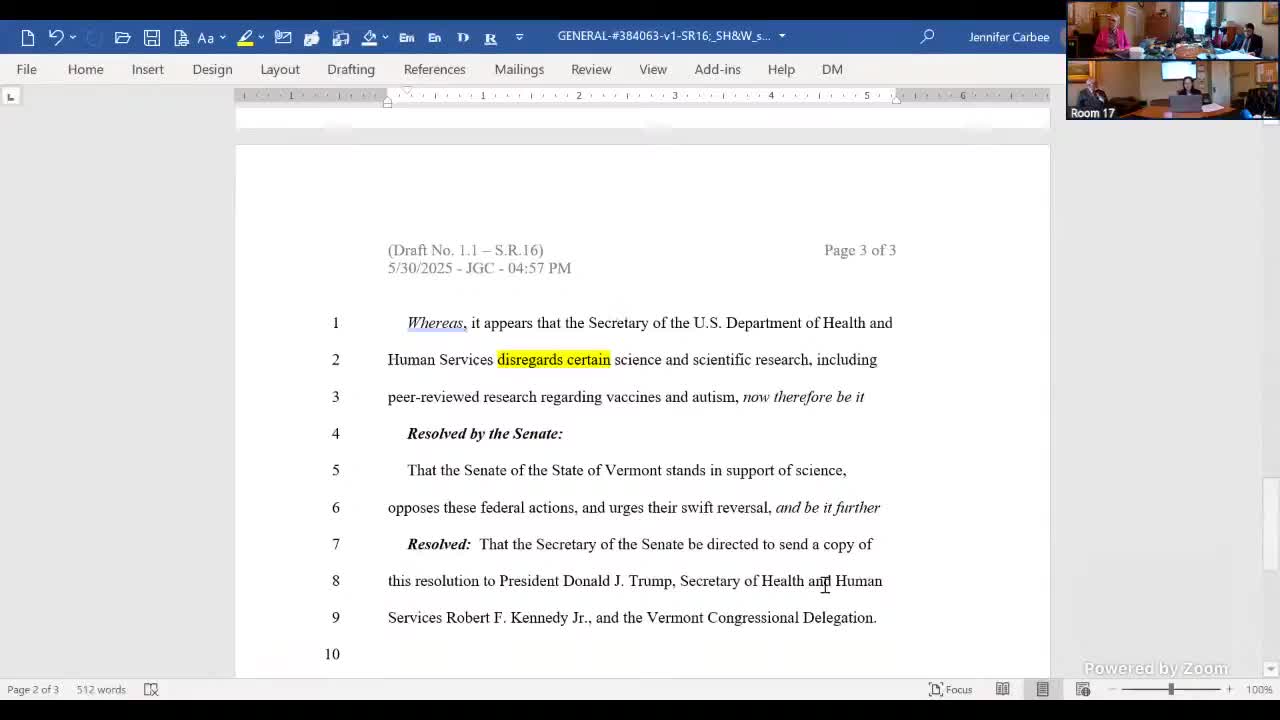The height and width of the screenshot is (720, 1280).
Task: Click the zoom in plus button
Action: (1230, 689)
